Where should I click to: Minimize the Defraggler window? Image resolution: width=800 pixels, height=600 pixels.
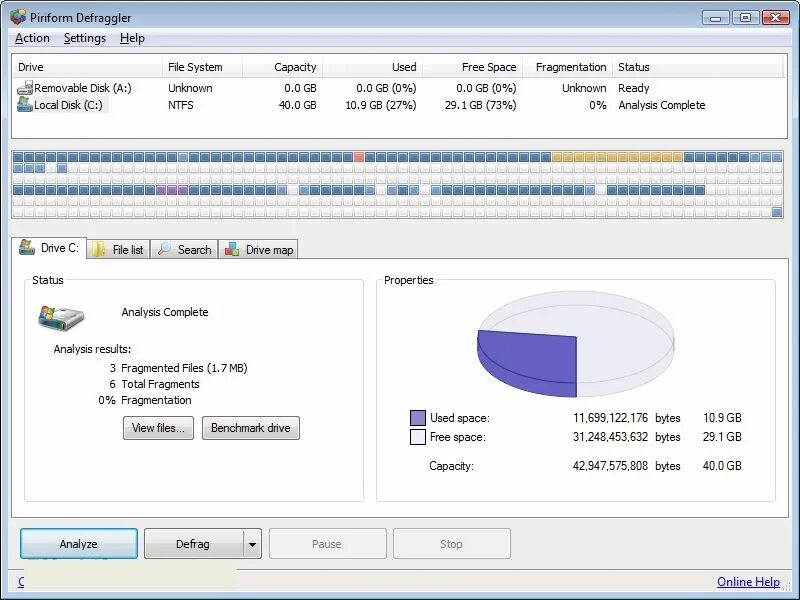(715, 18)
